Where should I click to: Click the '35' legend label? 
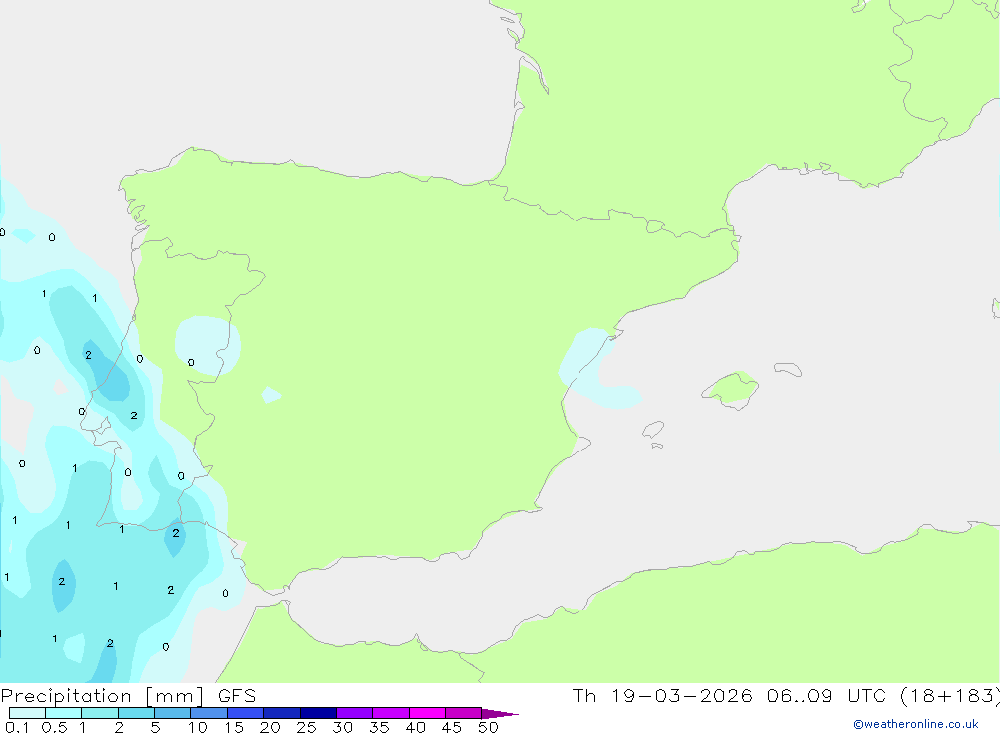(379, 727)
